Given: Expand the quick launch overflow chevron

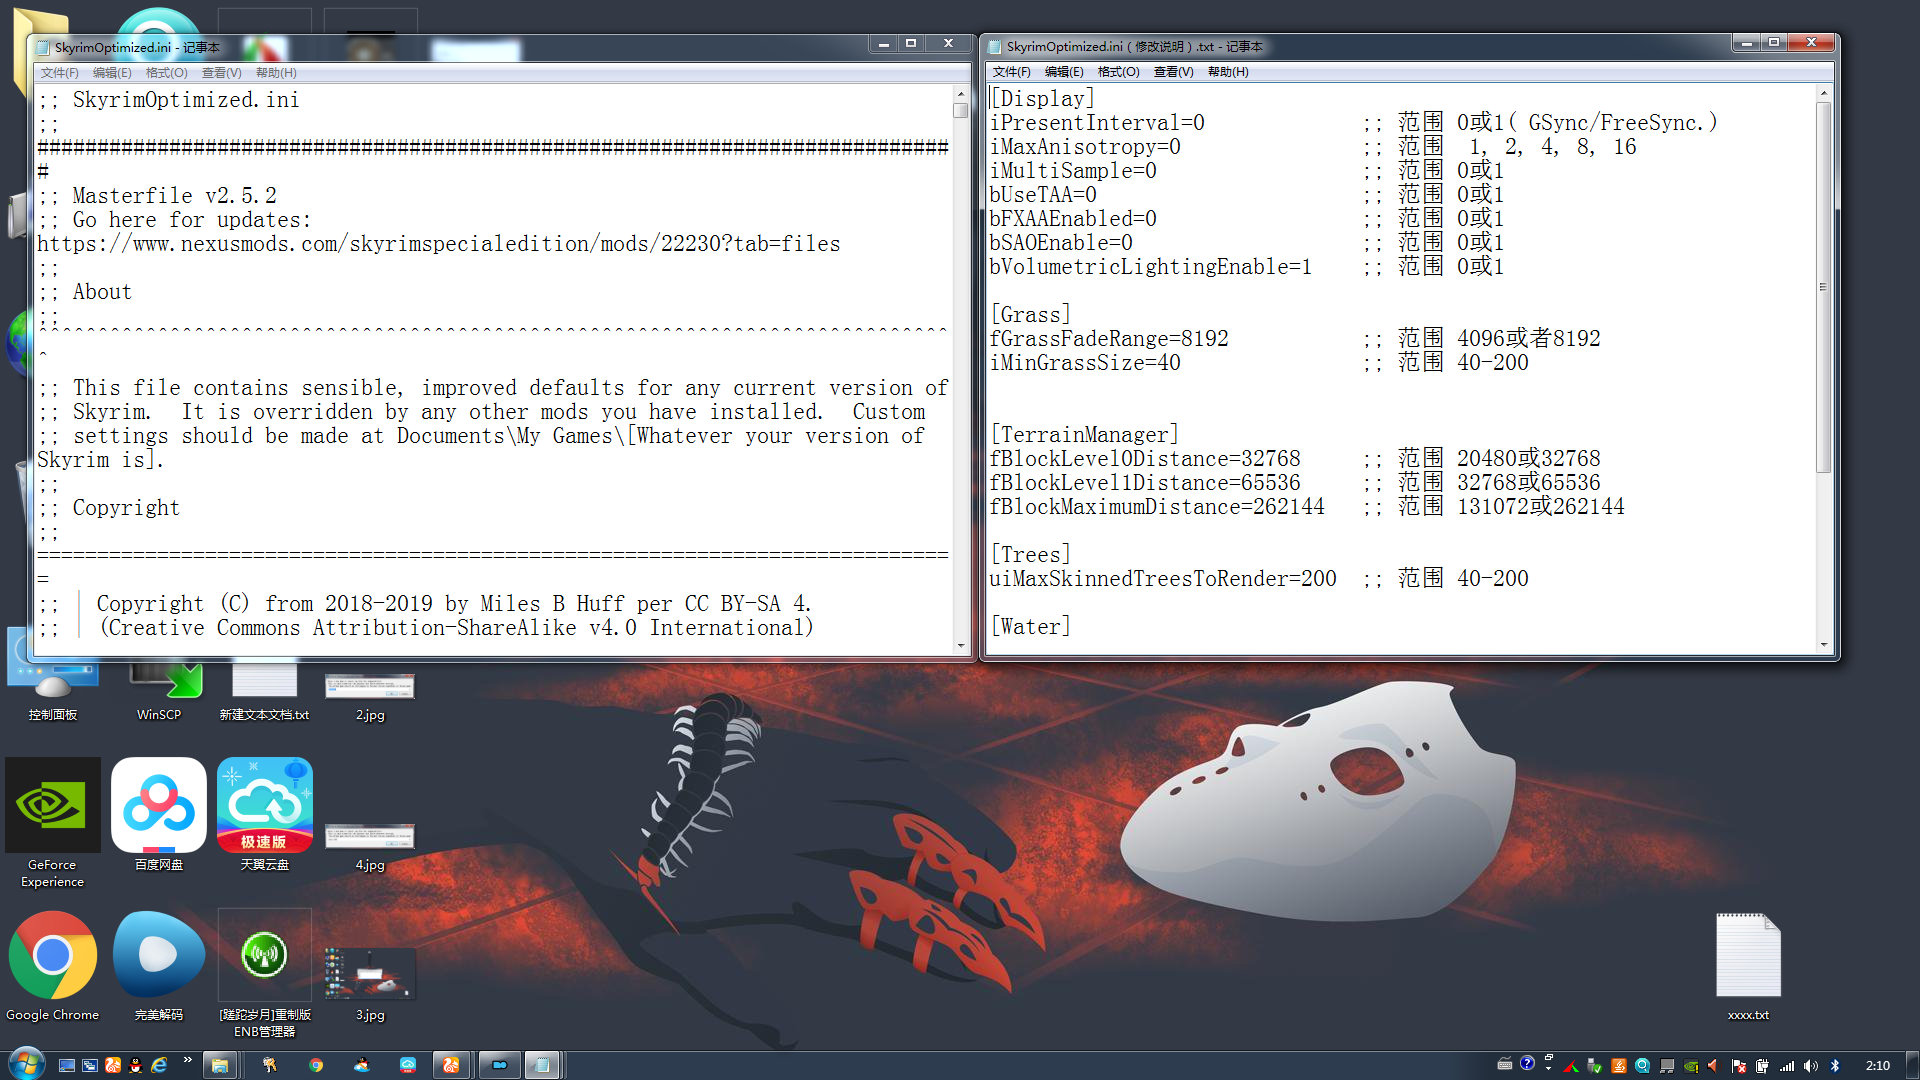Looking at the screenshot, I should [187, 1060].
